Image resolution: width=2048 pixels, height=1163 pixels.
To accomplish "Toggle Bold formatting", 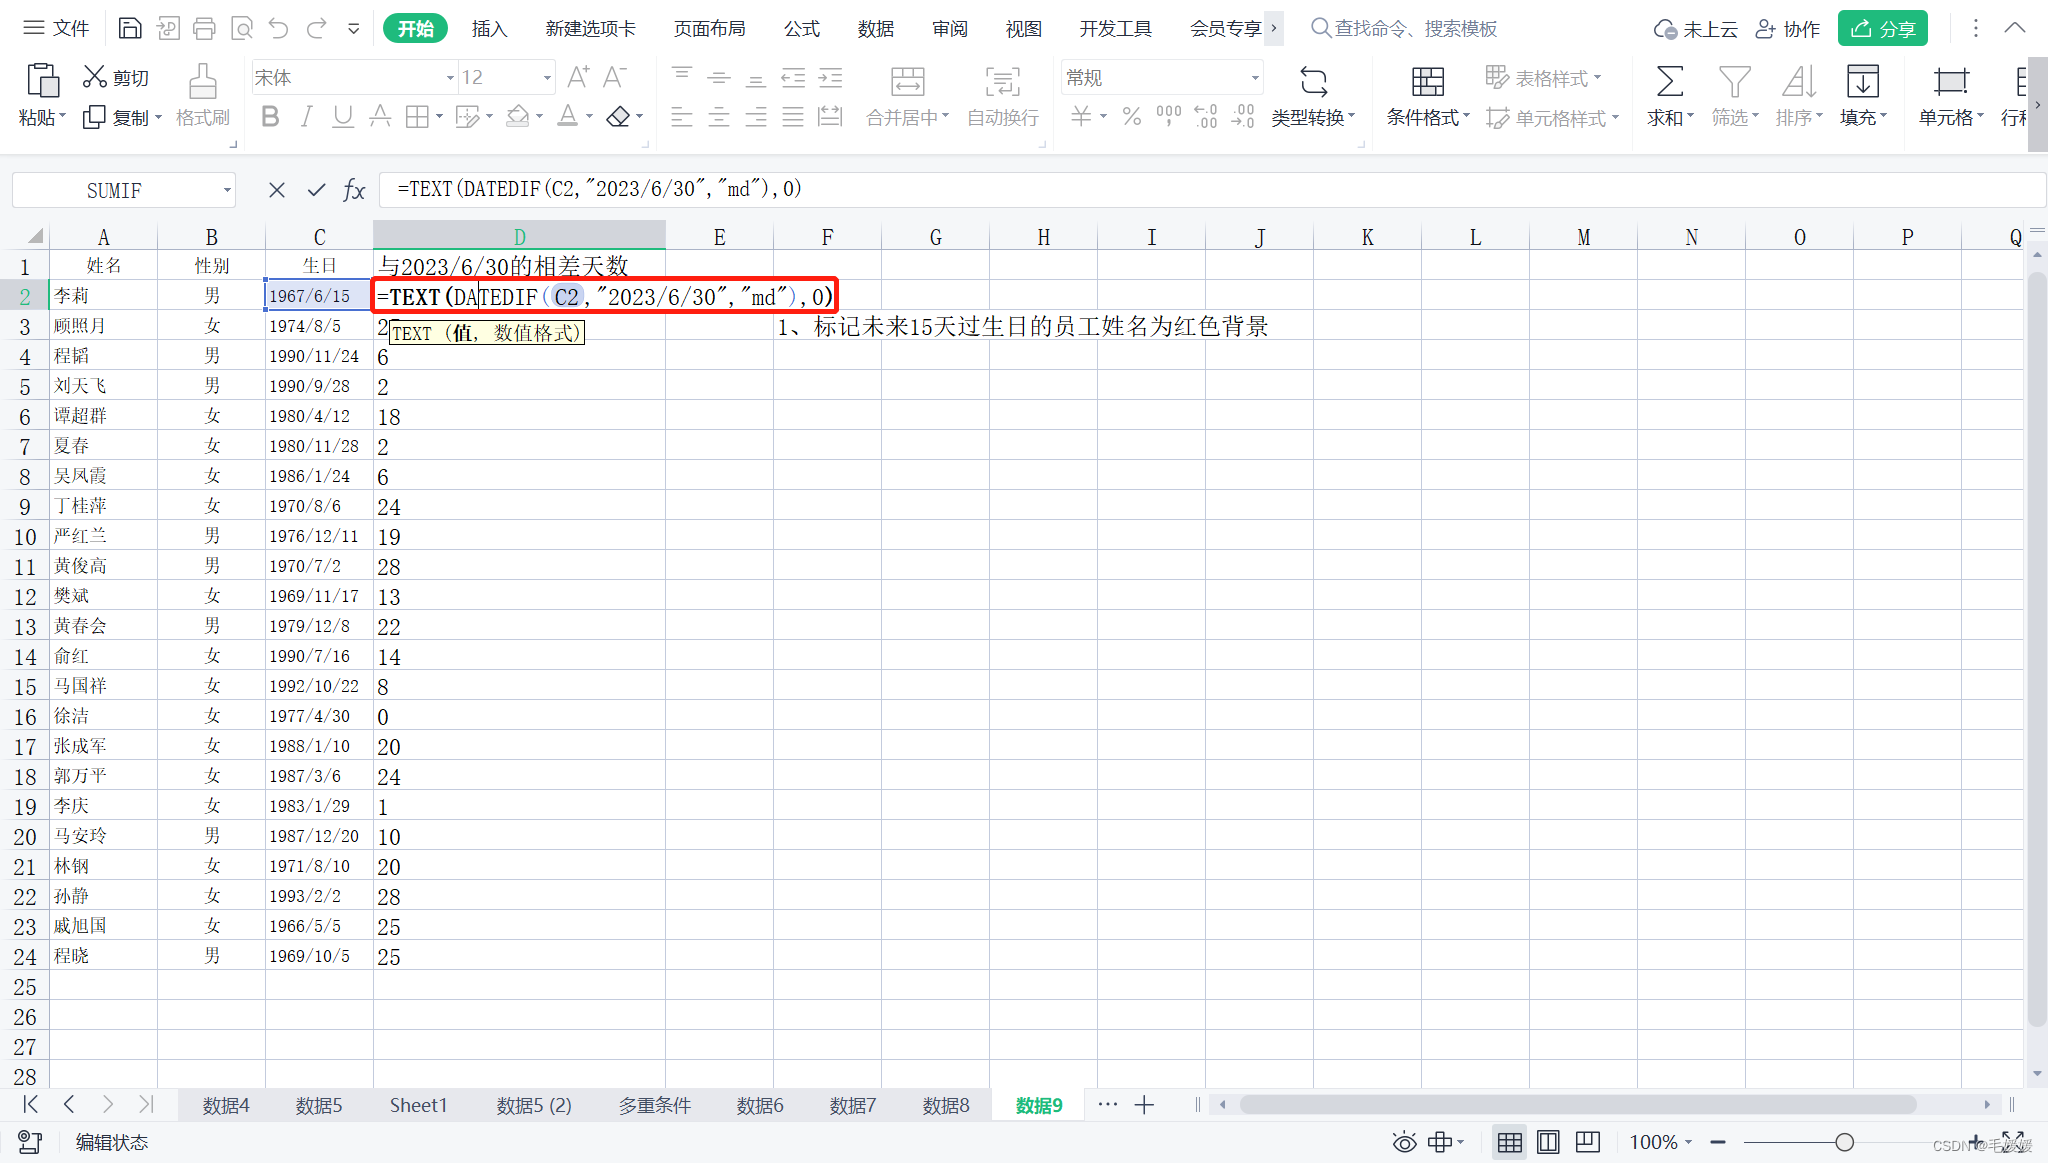I will pos(270,117).
